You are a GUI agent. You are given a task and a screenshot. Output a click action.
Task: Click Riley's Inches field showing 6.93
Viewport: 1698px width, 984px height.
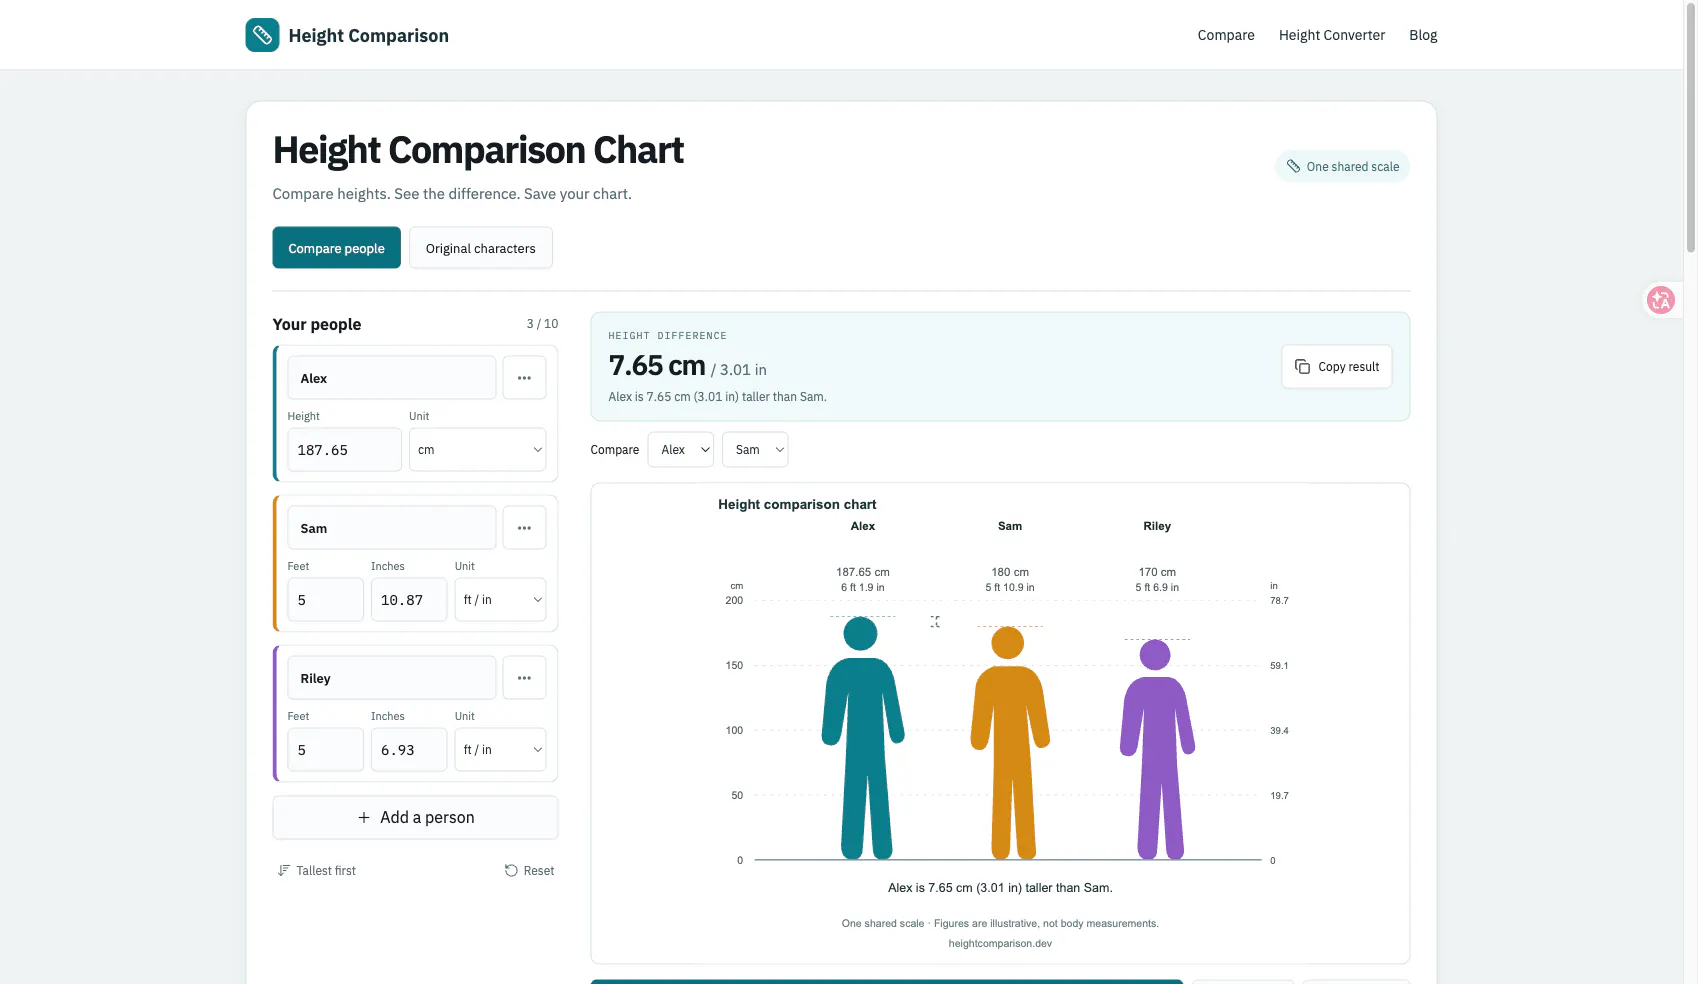pyautogui.click(x=409, y=750)
